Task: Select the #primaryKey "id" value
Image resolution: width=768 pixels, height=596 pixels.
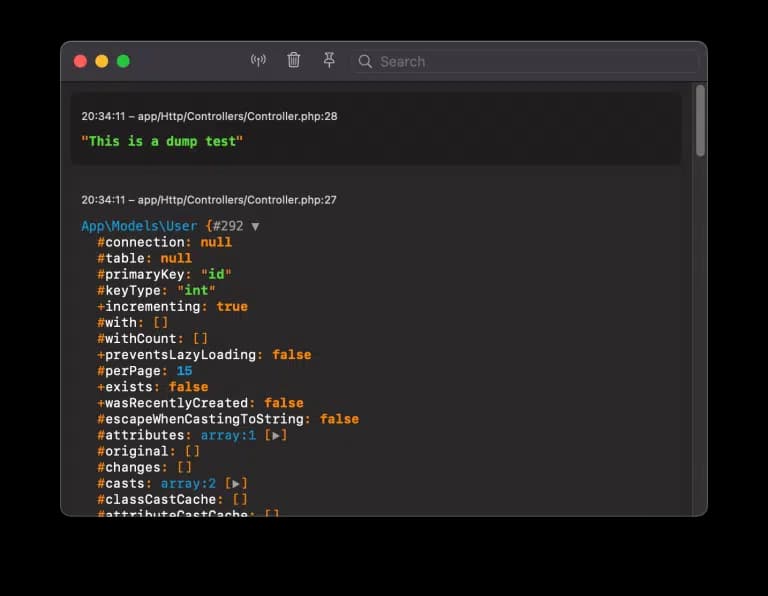Action: [216, 274]
